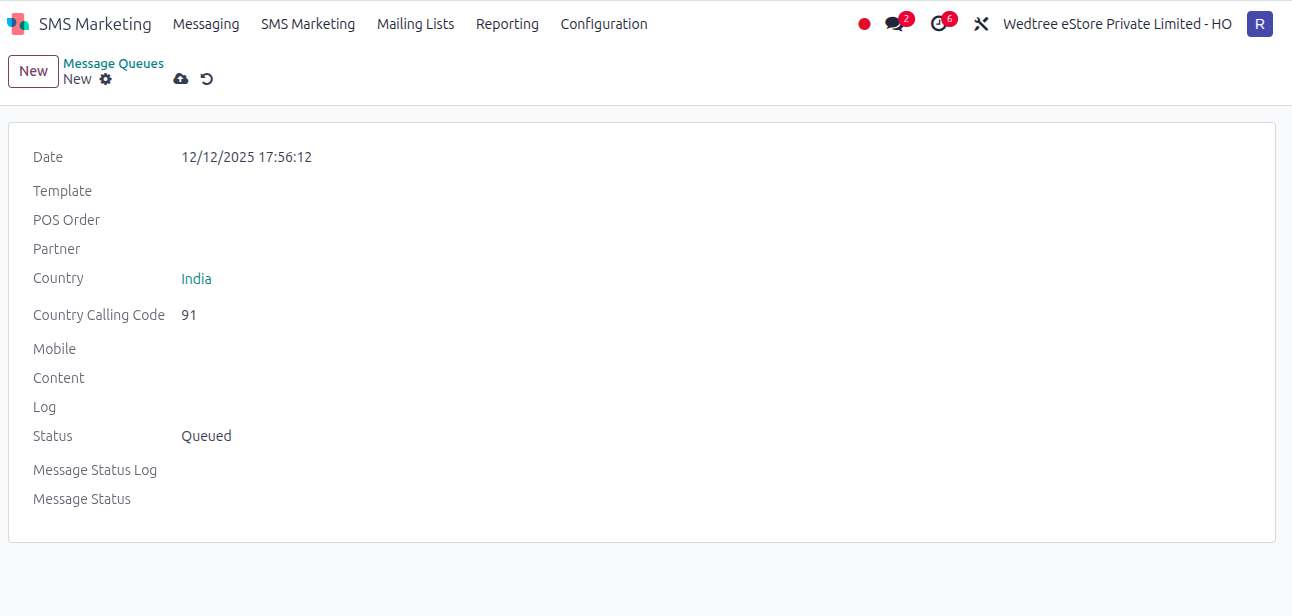Viewport: 1292px width, 616px height.
Task: Switch to the Reporting menu
Action: (x=507, y=24)
